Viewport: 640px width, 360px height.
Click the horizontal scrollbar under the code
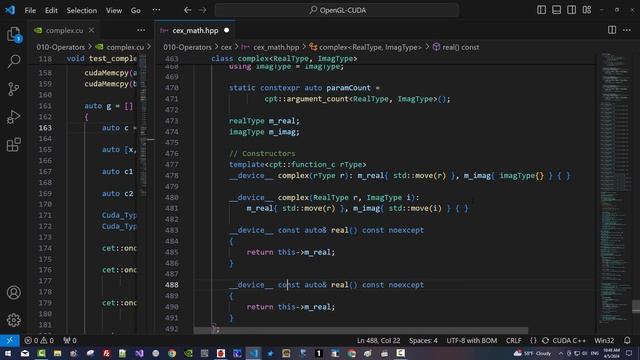coord(360,330)
